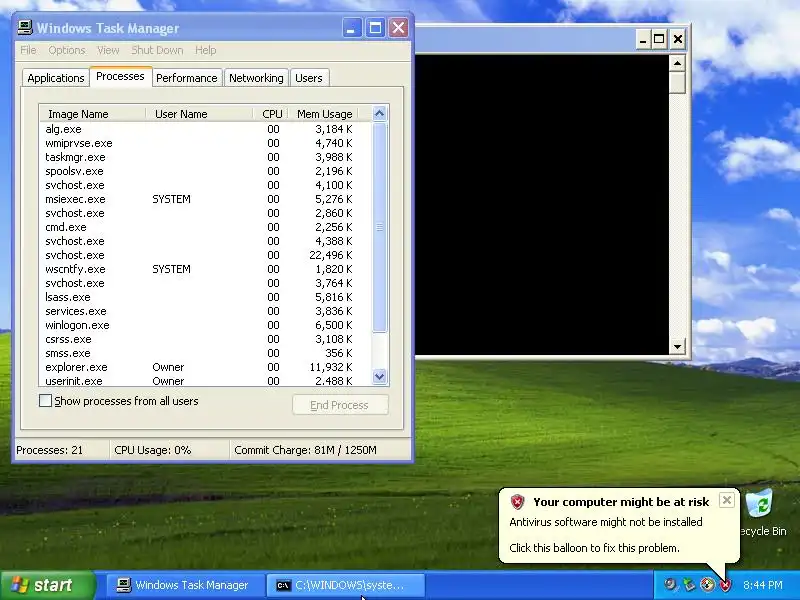
Task: Minimize the command prompt window
Action: [x=643, y=39]
